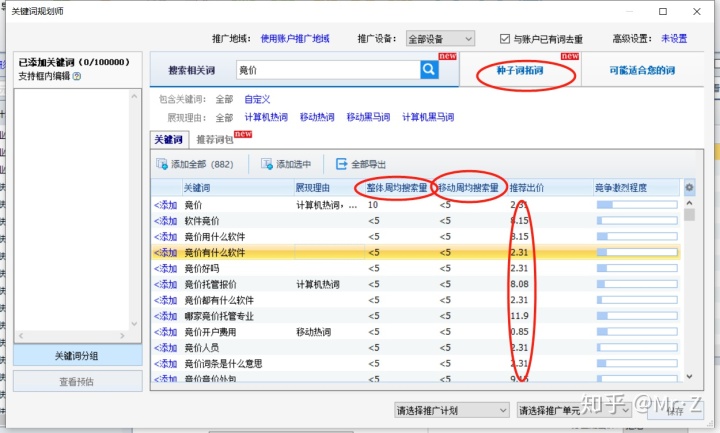Sort by the 关键词 column header
720x433 pixels.
tap(238, 187)
